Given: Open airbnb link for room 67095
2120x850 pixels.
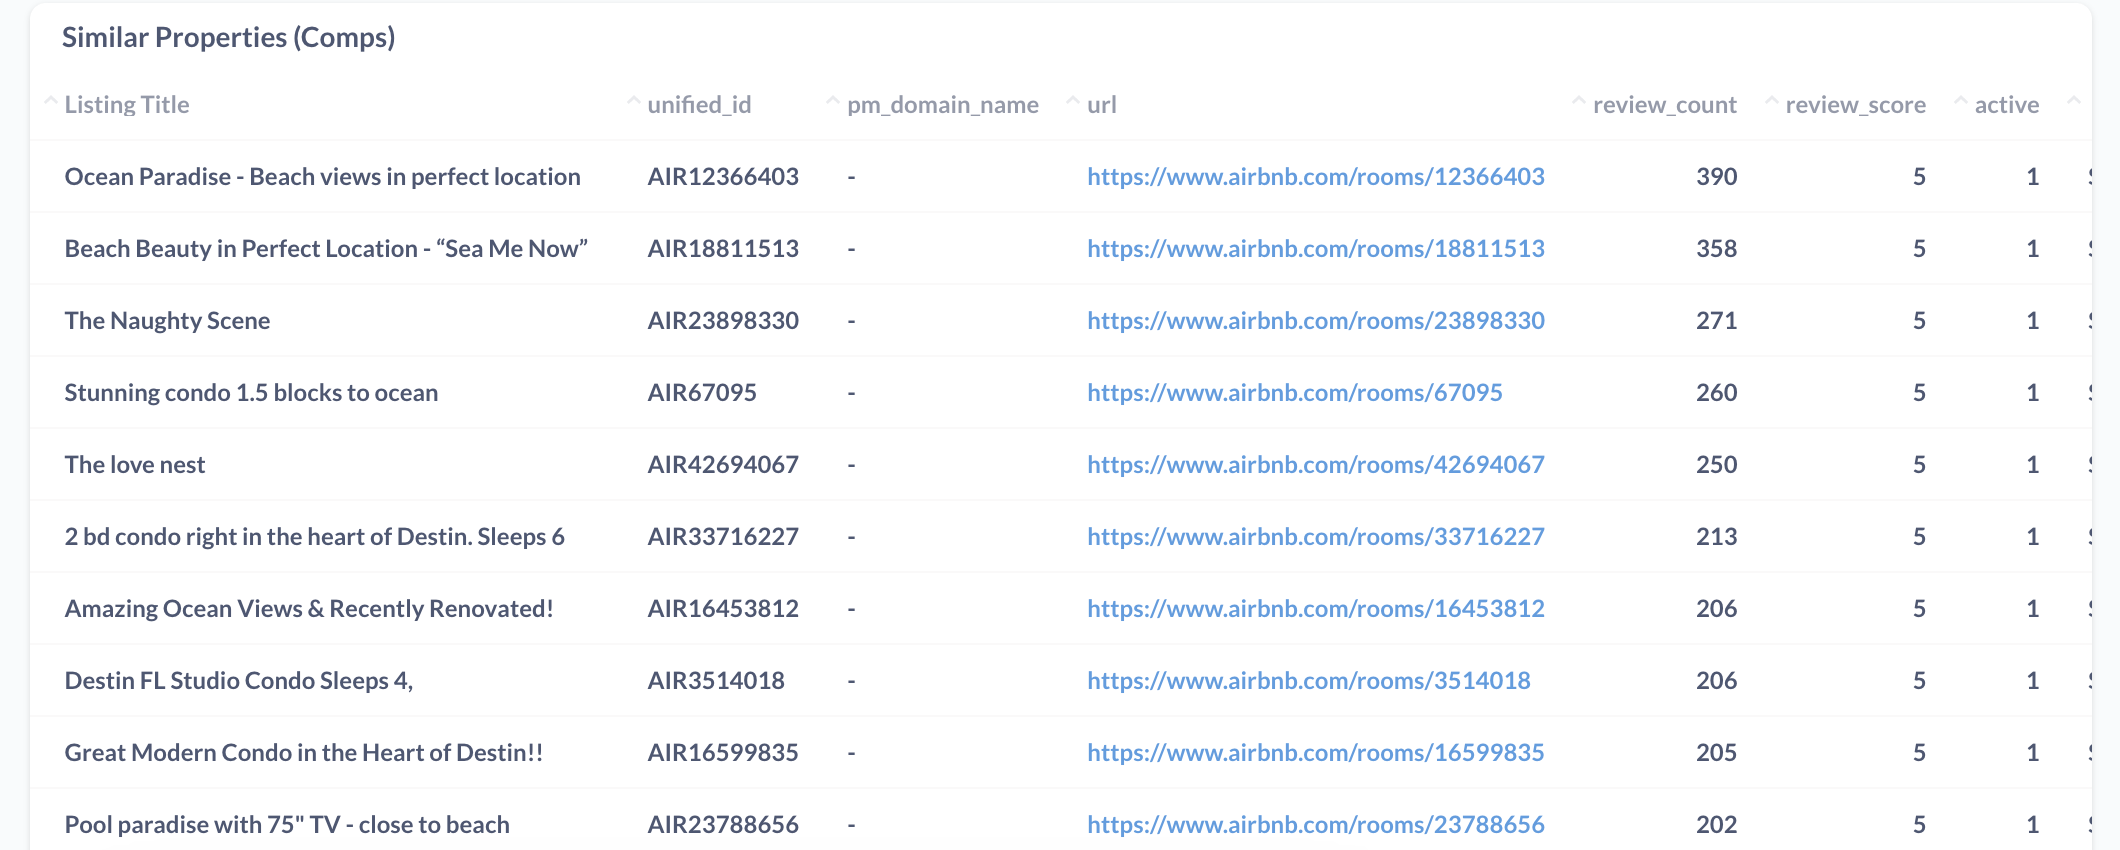Looking at the screenshot, I should coord(1295,393).
